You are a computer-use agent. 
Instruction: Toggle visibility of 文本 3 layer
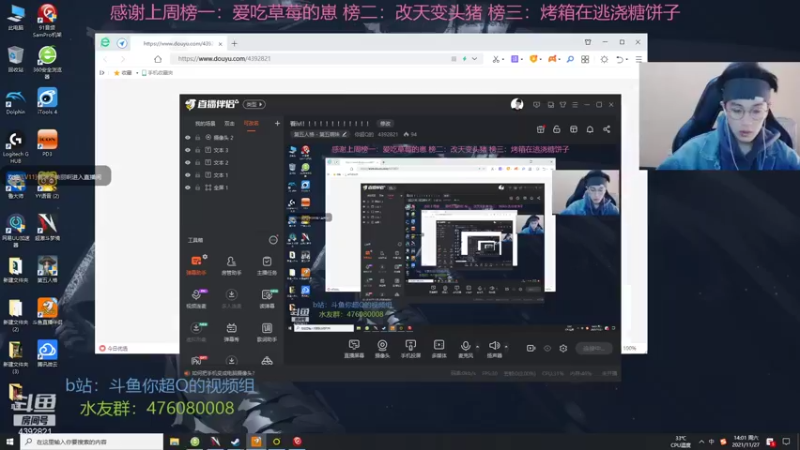(188, 150)
